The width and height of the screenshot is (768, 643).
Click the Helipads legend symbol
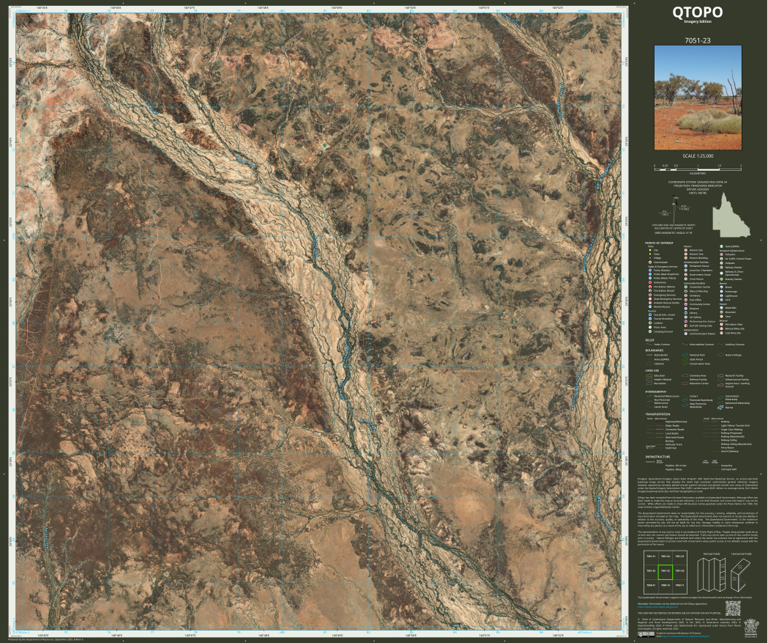click(x=721, y=263)
